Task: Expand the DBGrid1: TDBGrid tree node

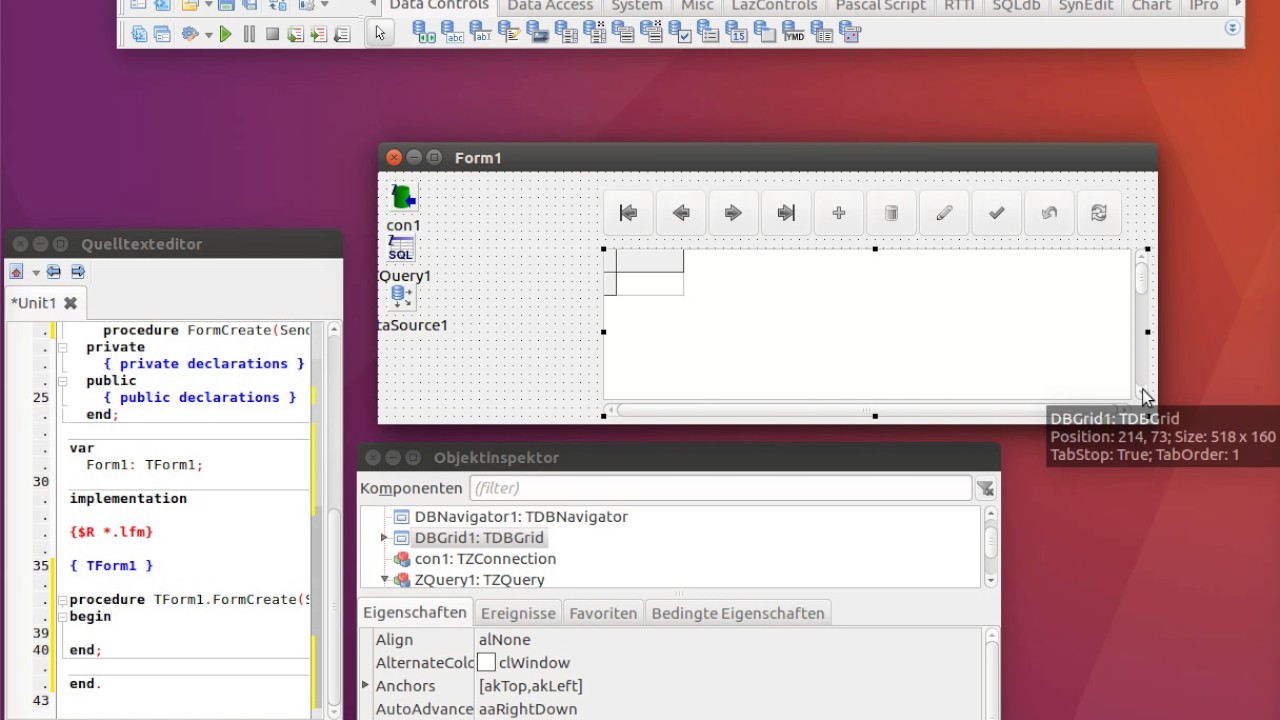Action: tap(384, 538)
